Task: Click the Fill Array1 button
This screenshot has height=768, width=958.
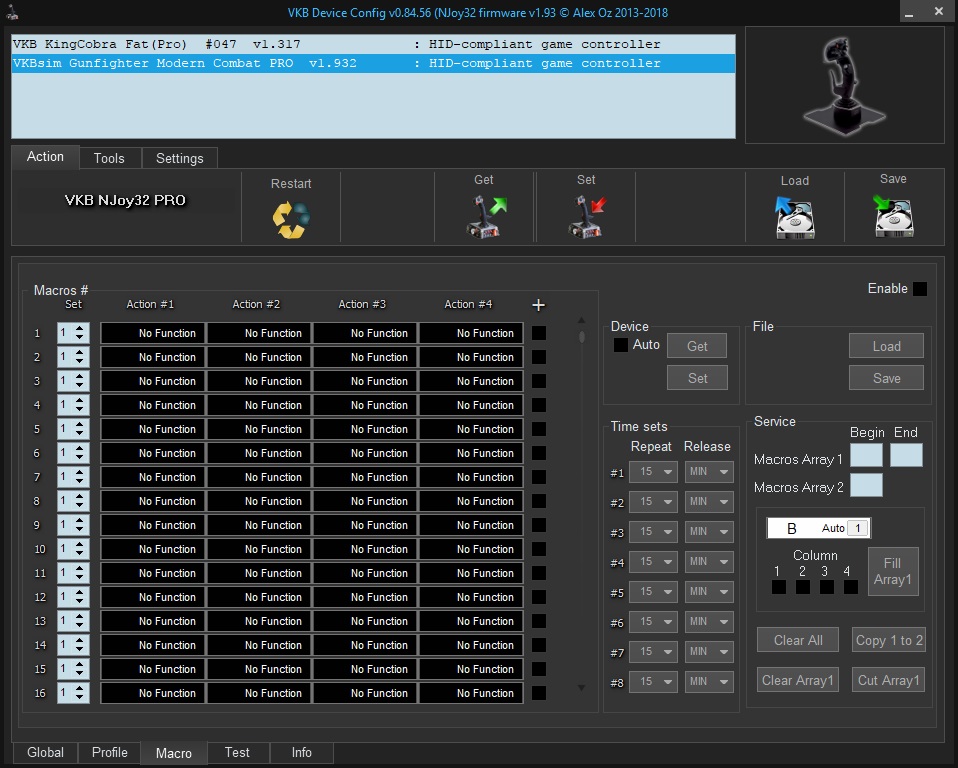Action: click(x=892, y=571)
